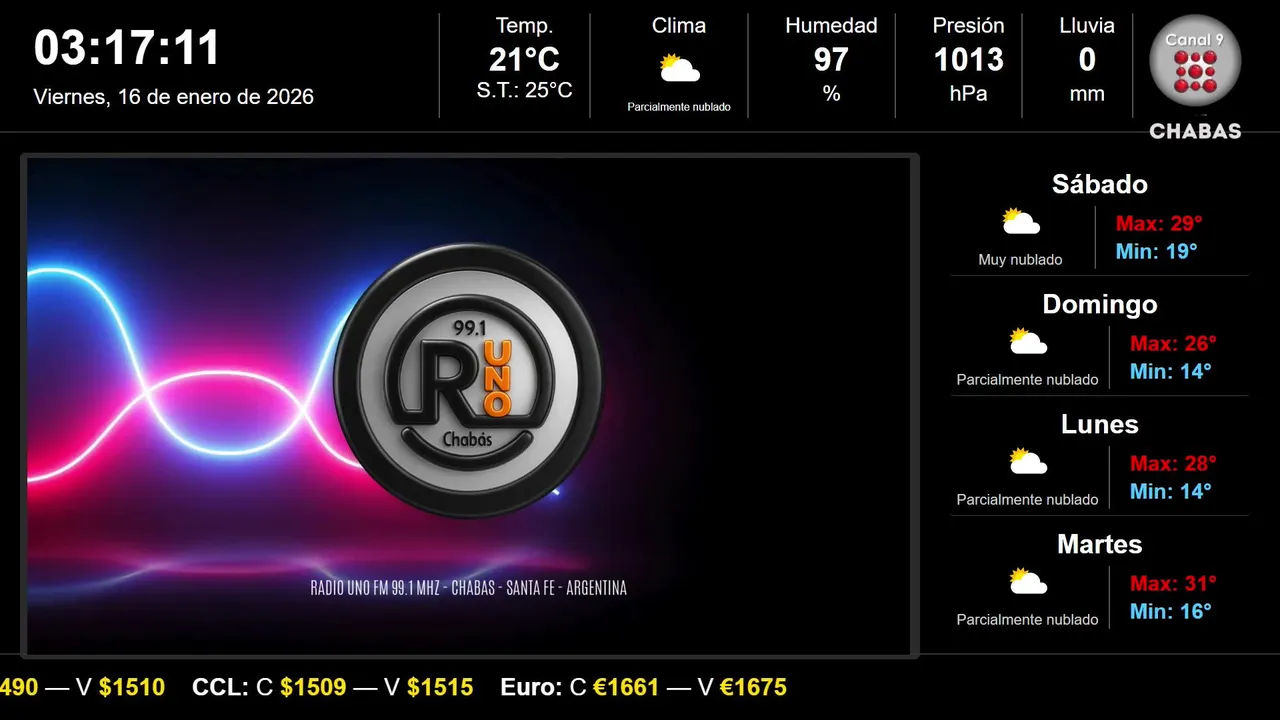This screenshot has height=720, width=1280.
Task: Click the CCL: label in the ticker
Action: tap(220, 687)
